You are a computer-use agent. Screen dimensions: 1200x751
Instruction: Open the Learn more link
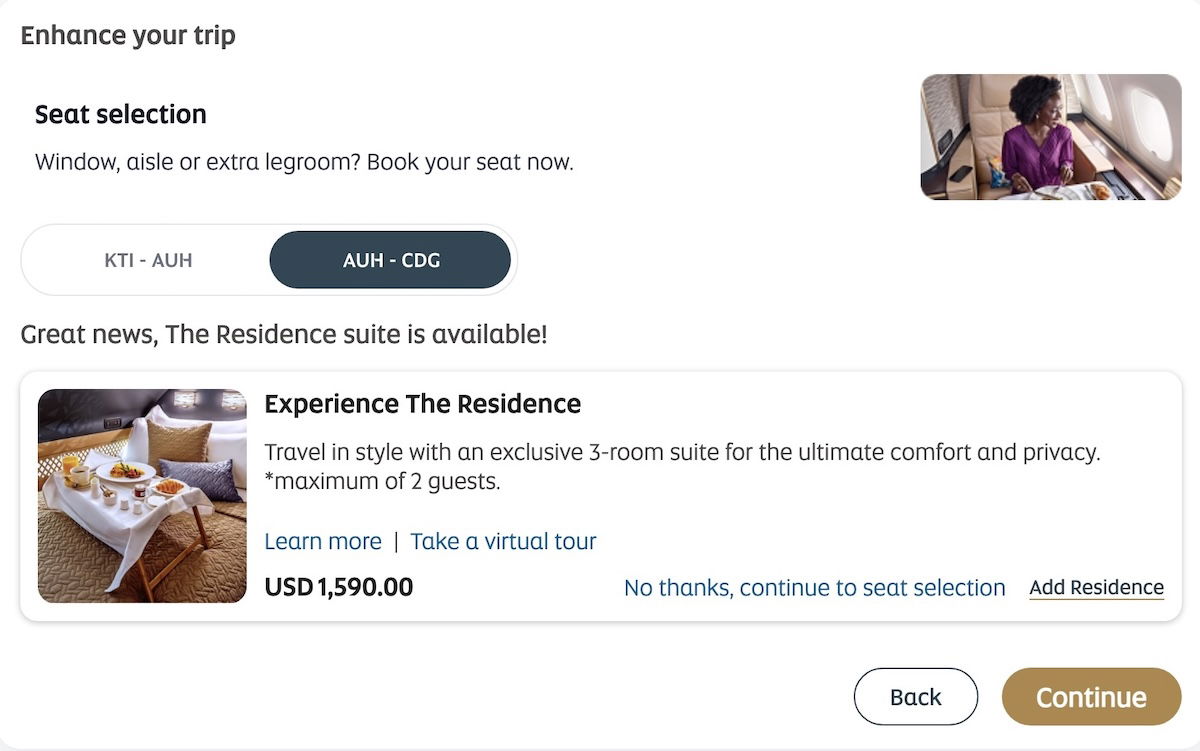[x=322, y=542]
